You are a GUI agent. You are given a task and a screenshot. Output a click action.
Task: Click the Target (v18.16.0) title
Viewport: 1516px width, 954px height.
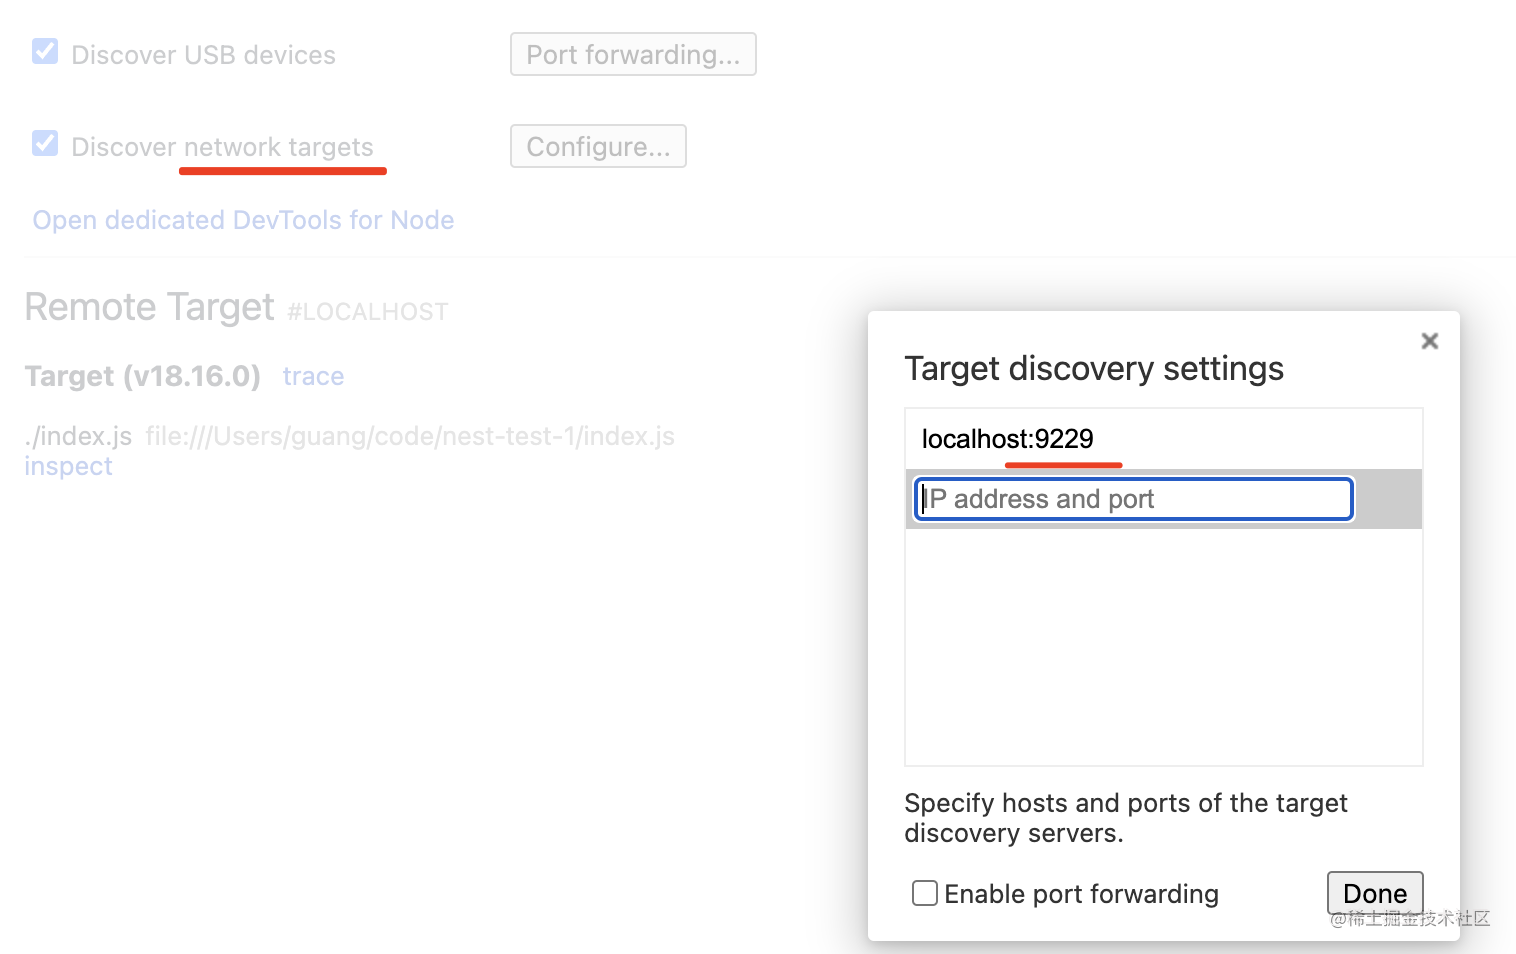143,376
